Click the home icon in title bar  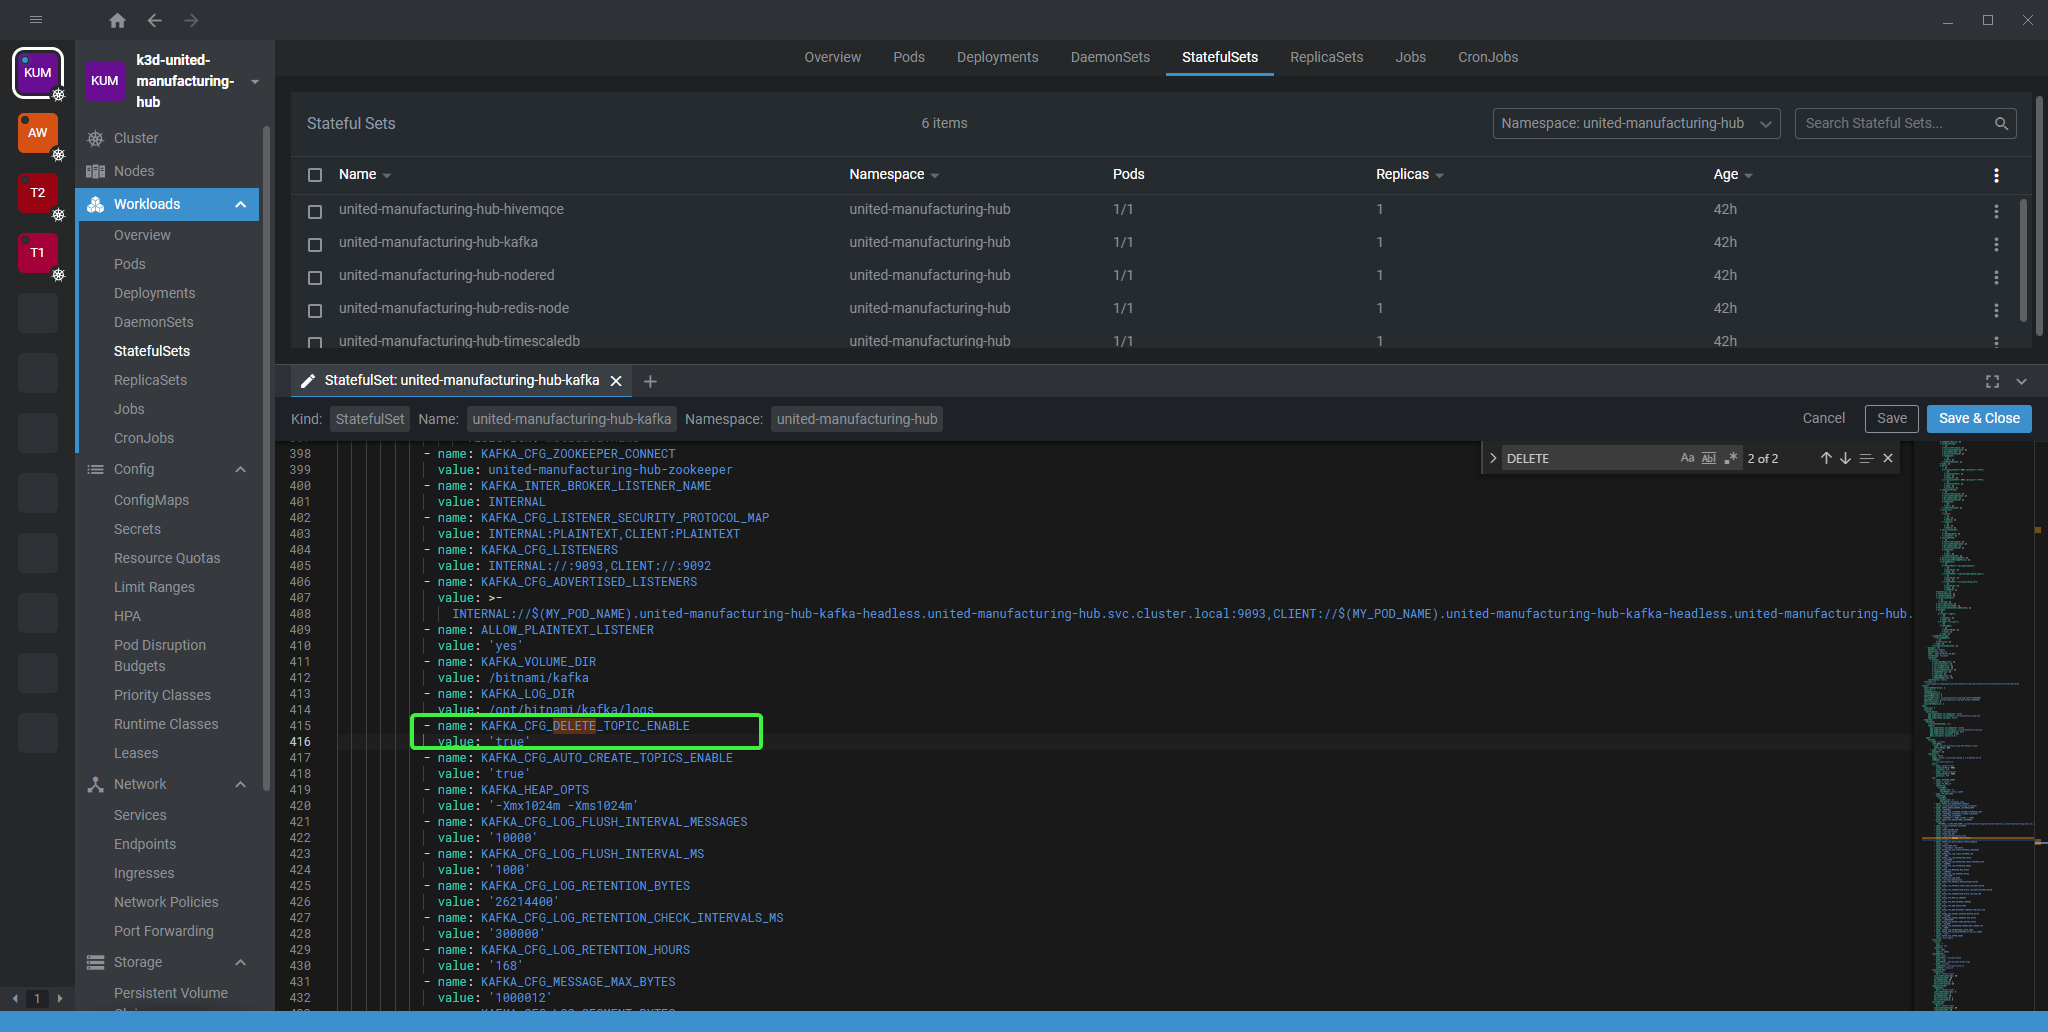pos(117,20)
